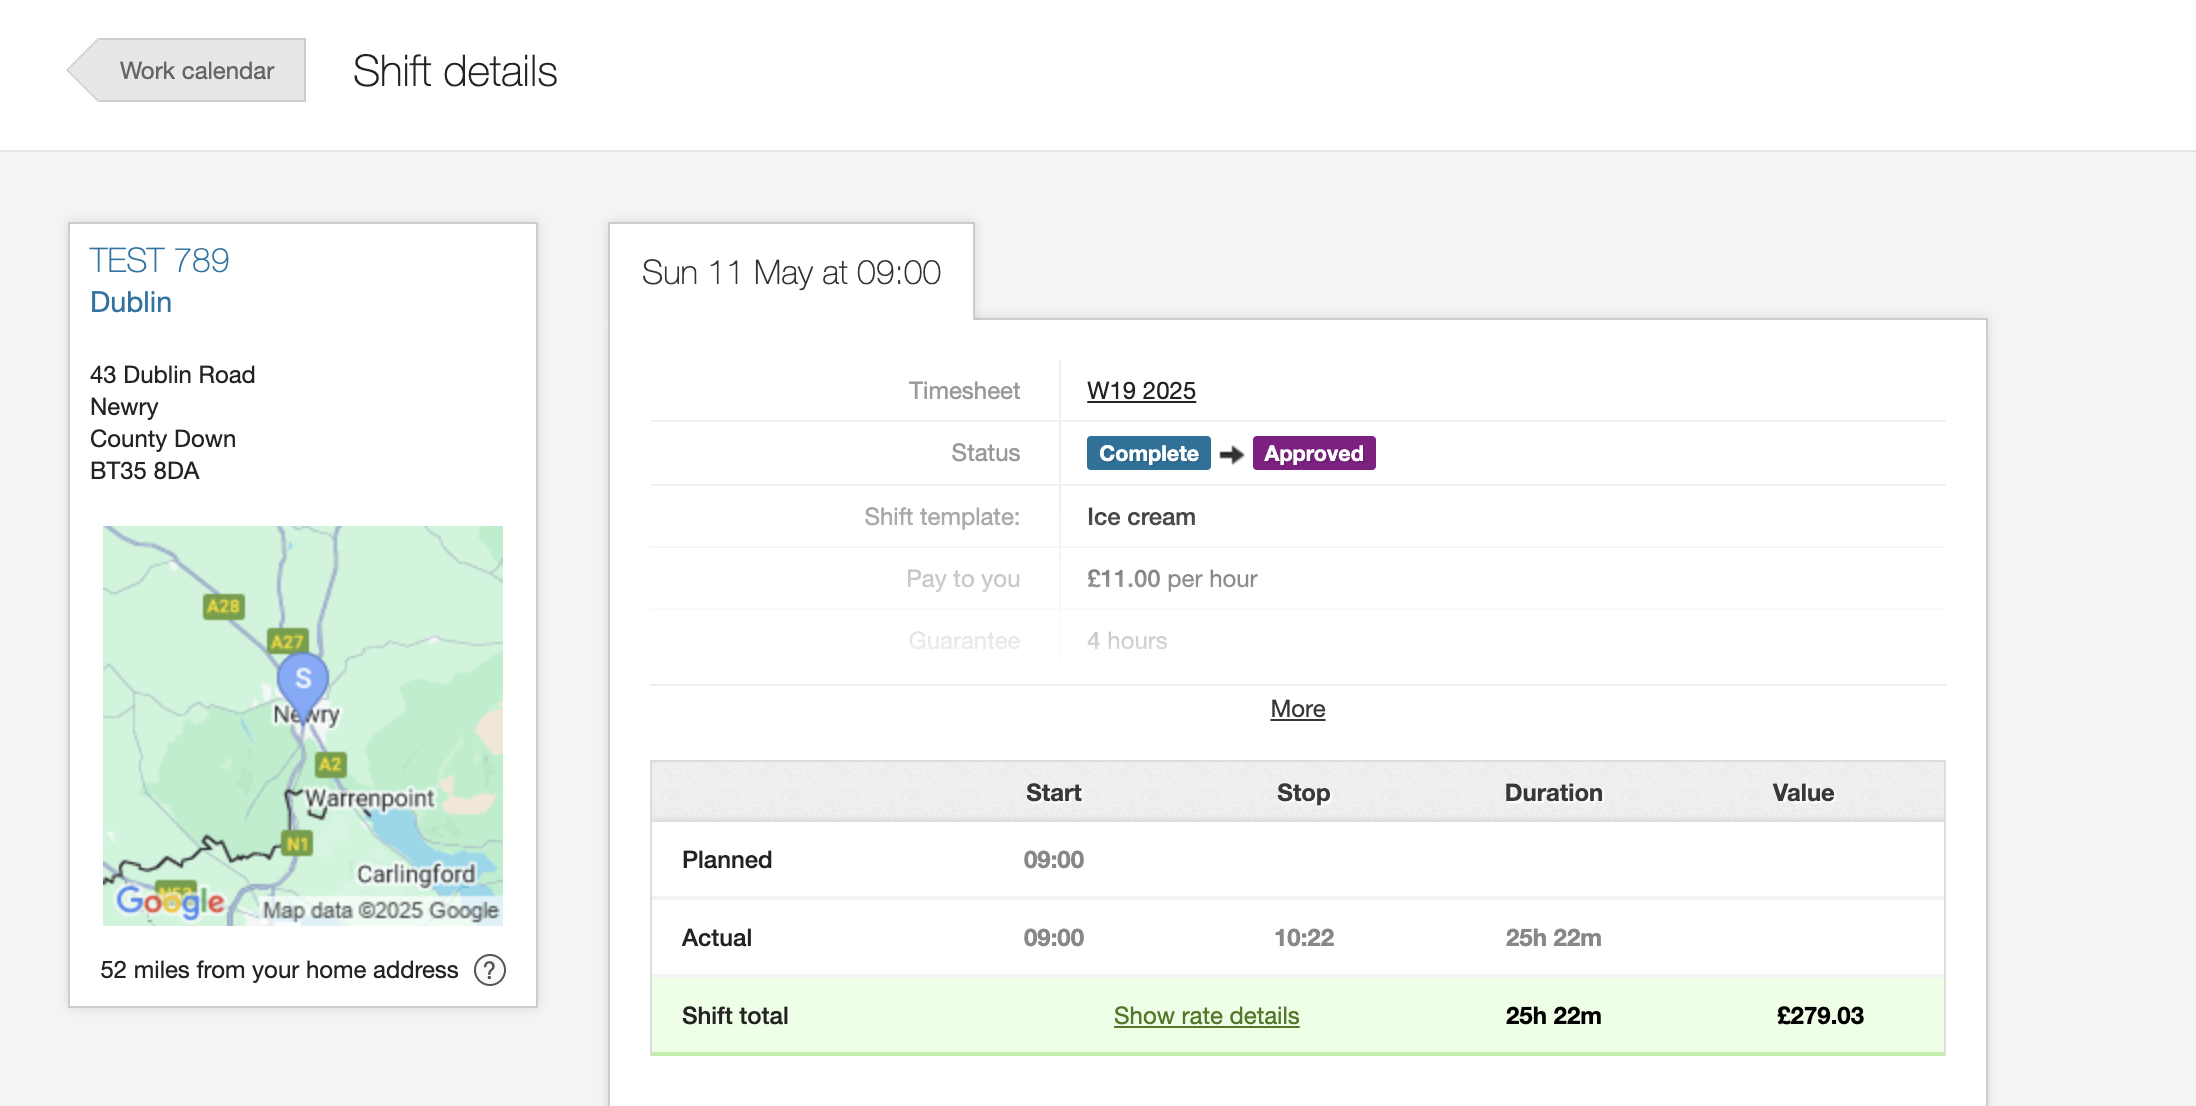Click the Shift total value £279.03

[x=1819, y=1016]
